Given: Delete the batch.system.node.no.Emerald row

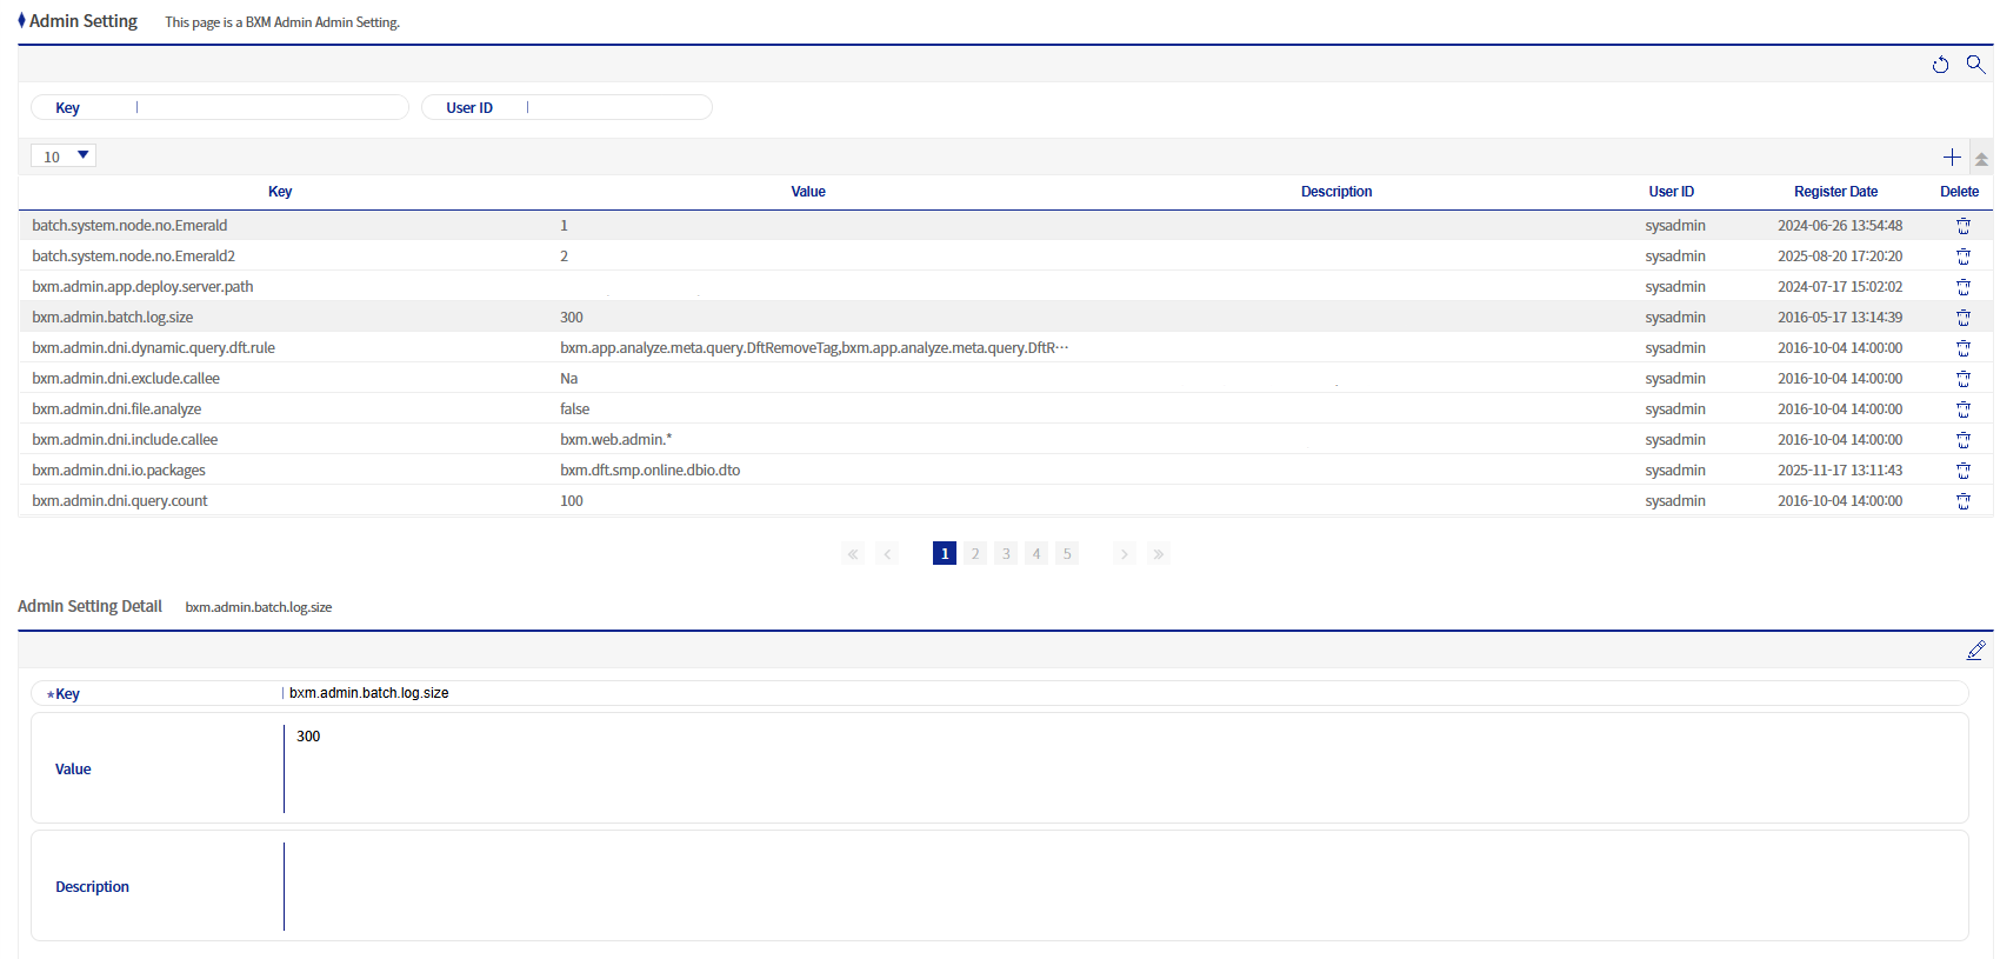Looking at the screenshot, I should 1963,226.
